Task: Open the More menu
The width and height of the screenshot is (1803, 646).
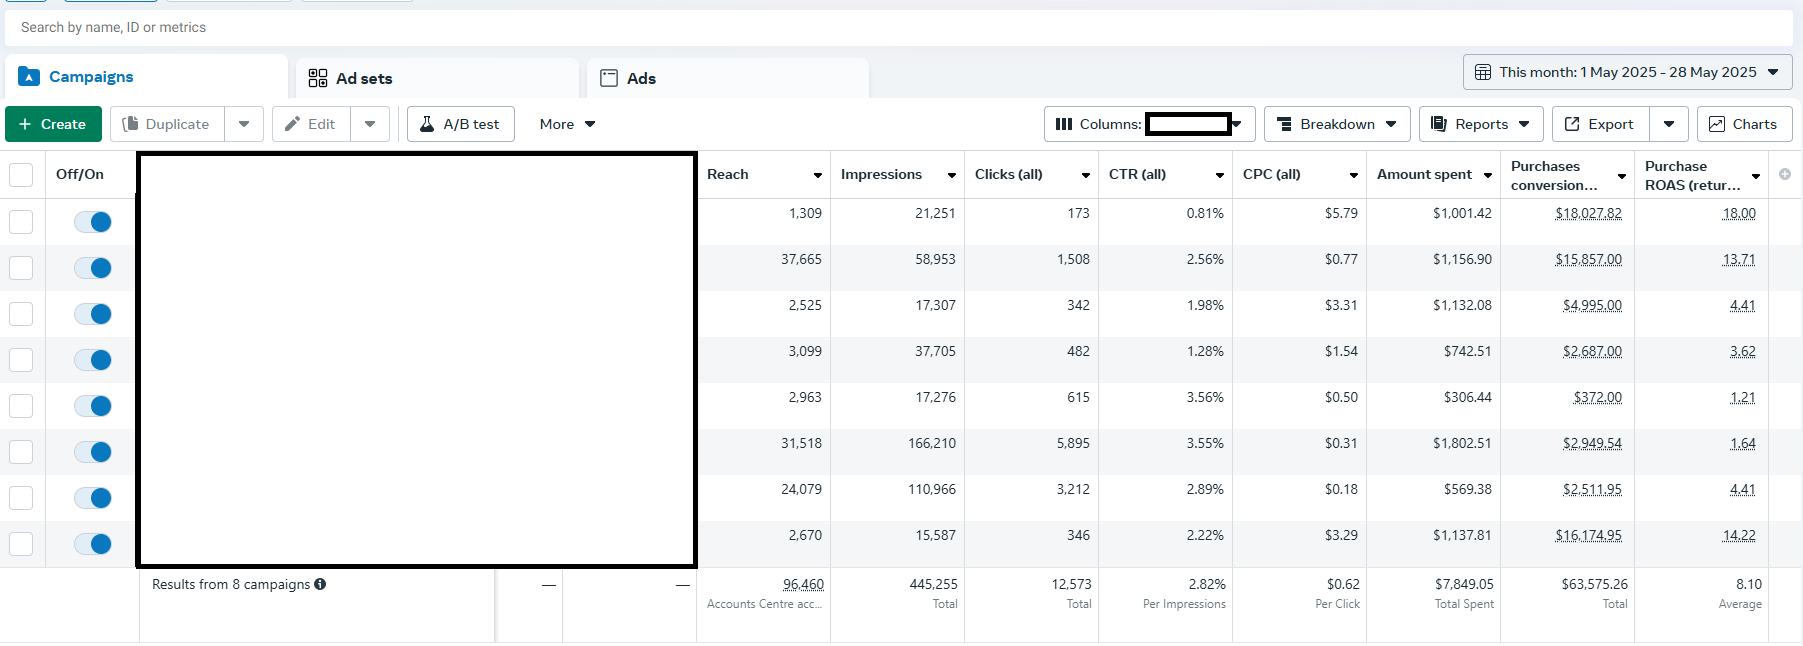Action: click(567, 124)
